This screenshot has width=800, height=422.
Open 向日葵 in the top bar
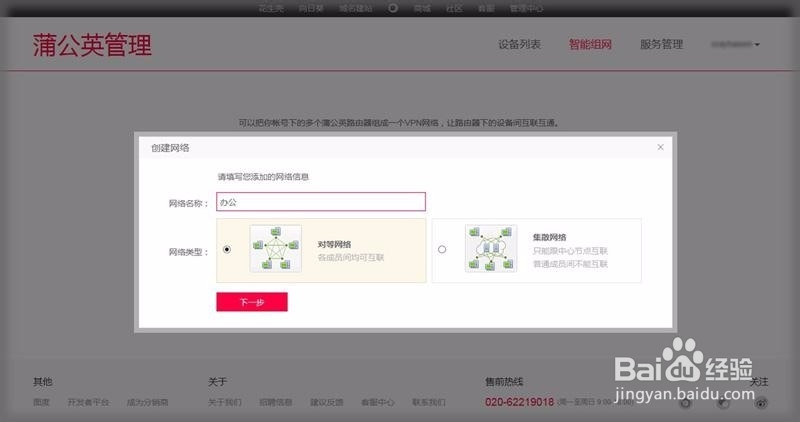[x=311, y=9]
